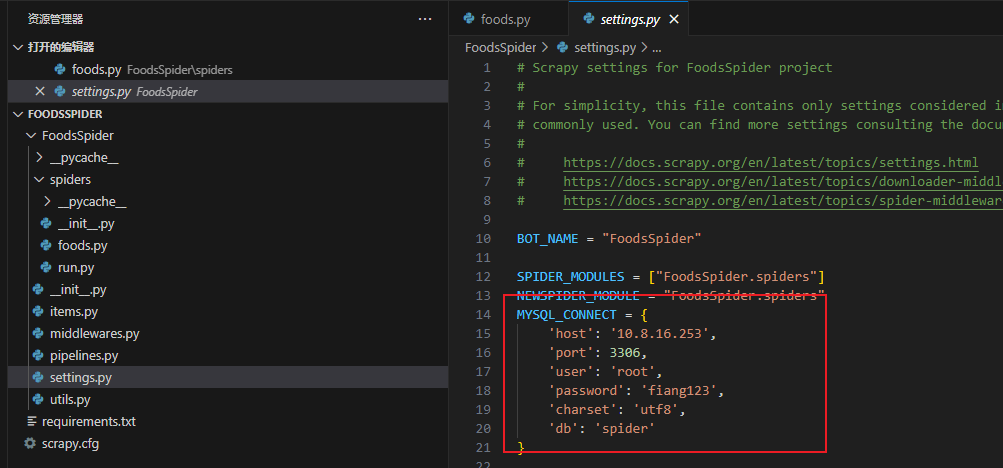Collapse the spiders folder chevron
The height and width of the screenshot is (468, 1003).
point(40,180)
